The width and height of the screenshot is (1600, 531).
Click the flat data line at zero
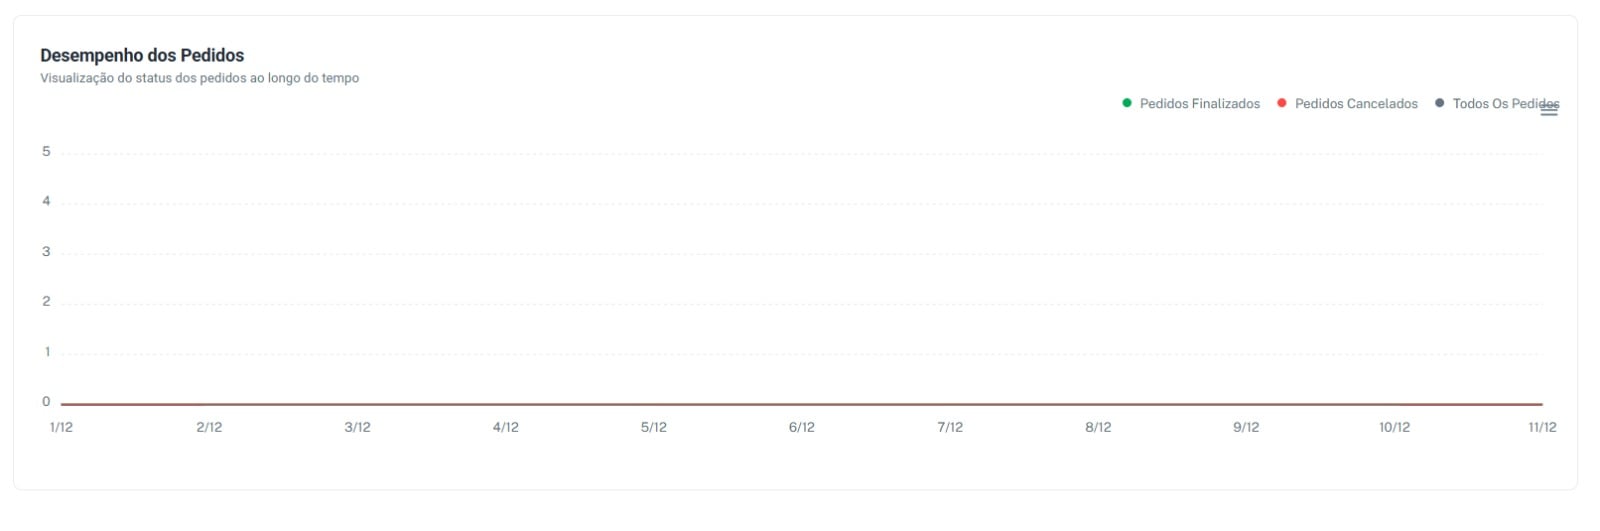click(x=800, y=404)
